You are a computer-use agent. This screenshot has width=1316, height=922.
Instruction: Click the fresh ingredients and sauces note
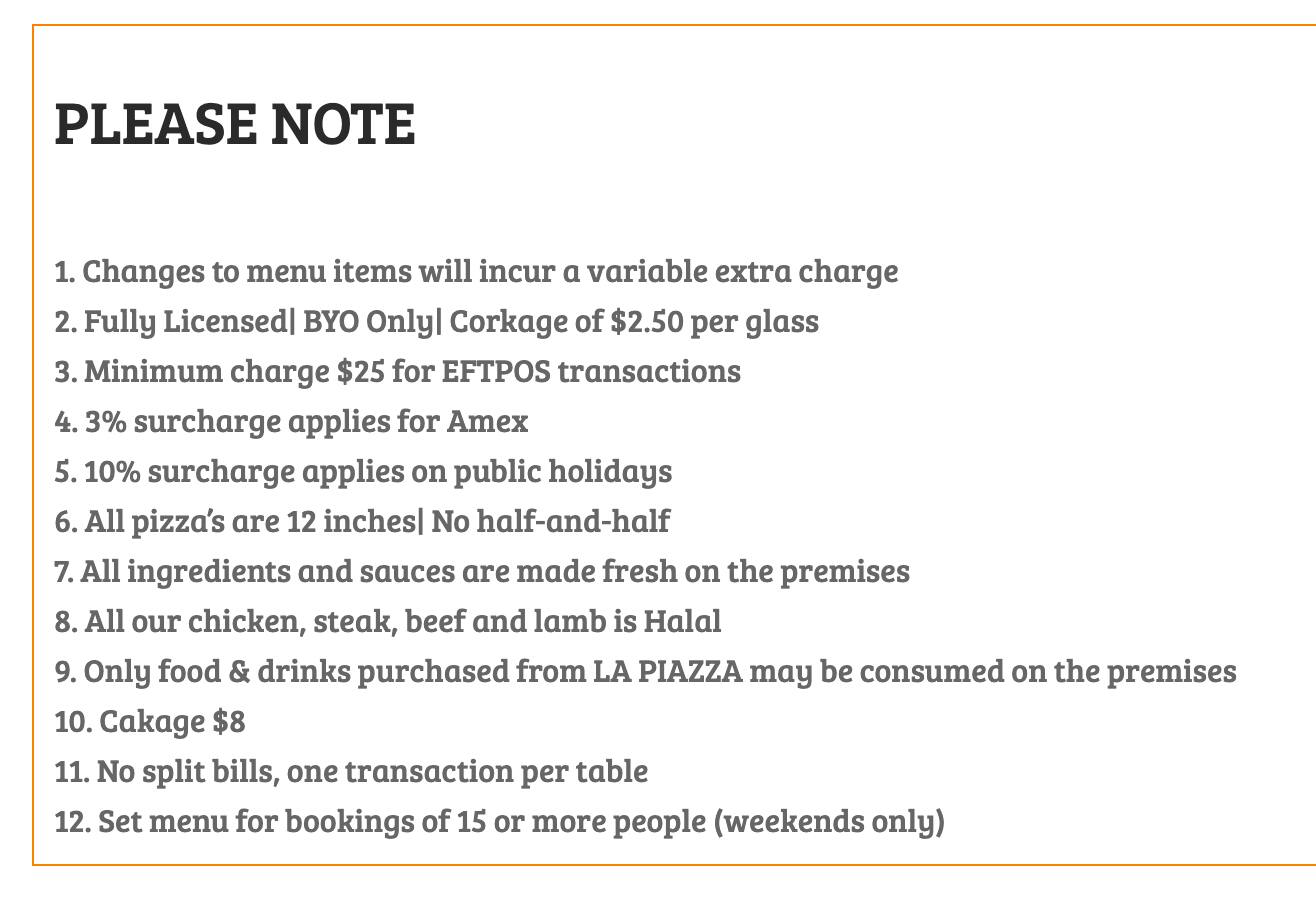[x=482, y=571]
